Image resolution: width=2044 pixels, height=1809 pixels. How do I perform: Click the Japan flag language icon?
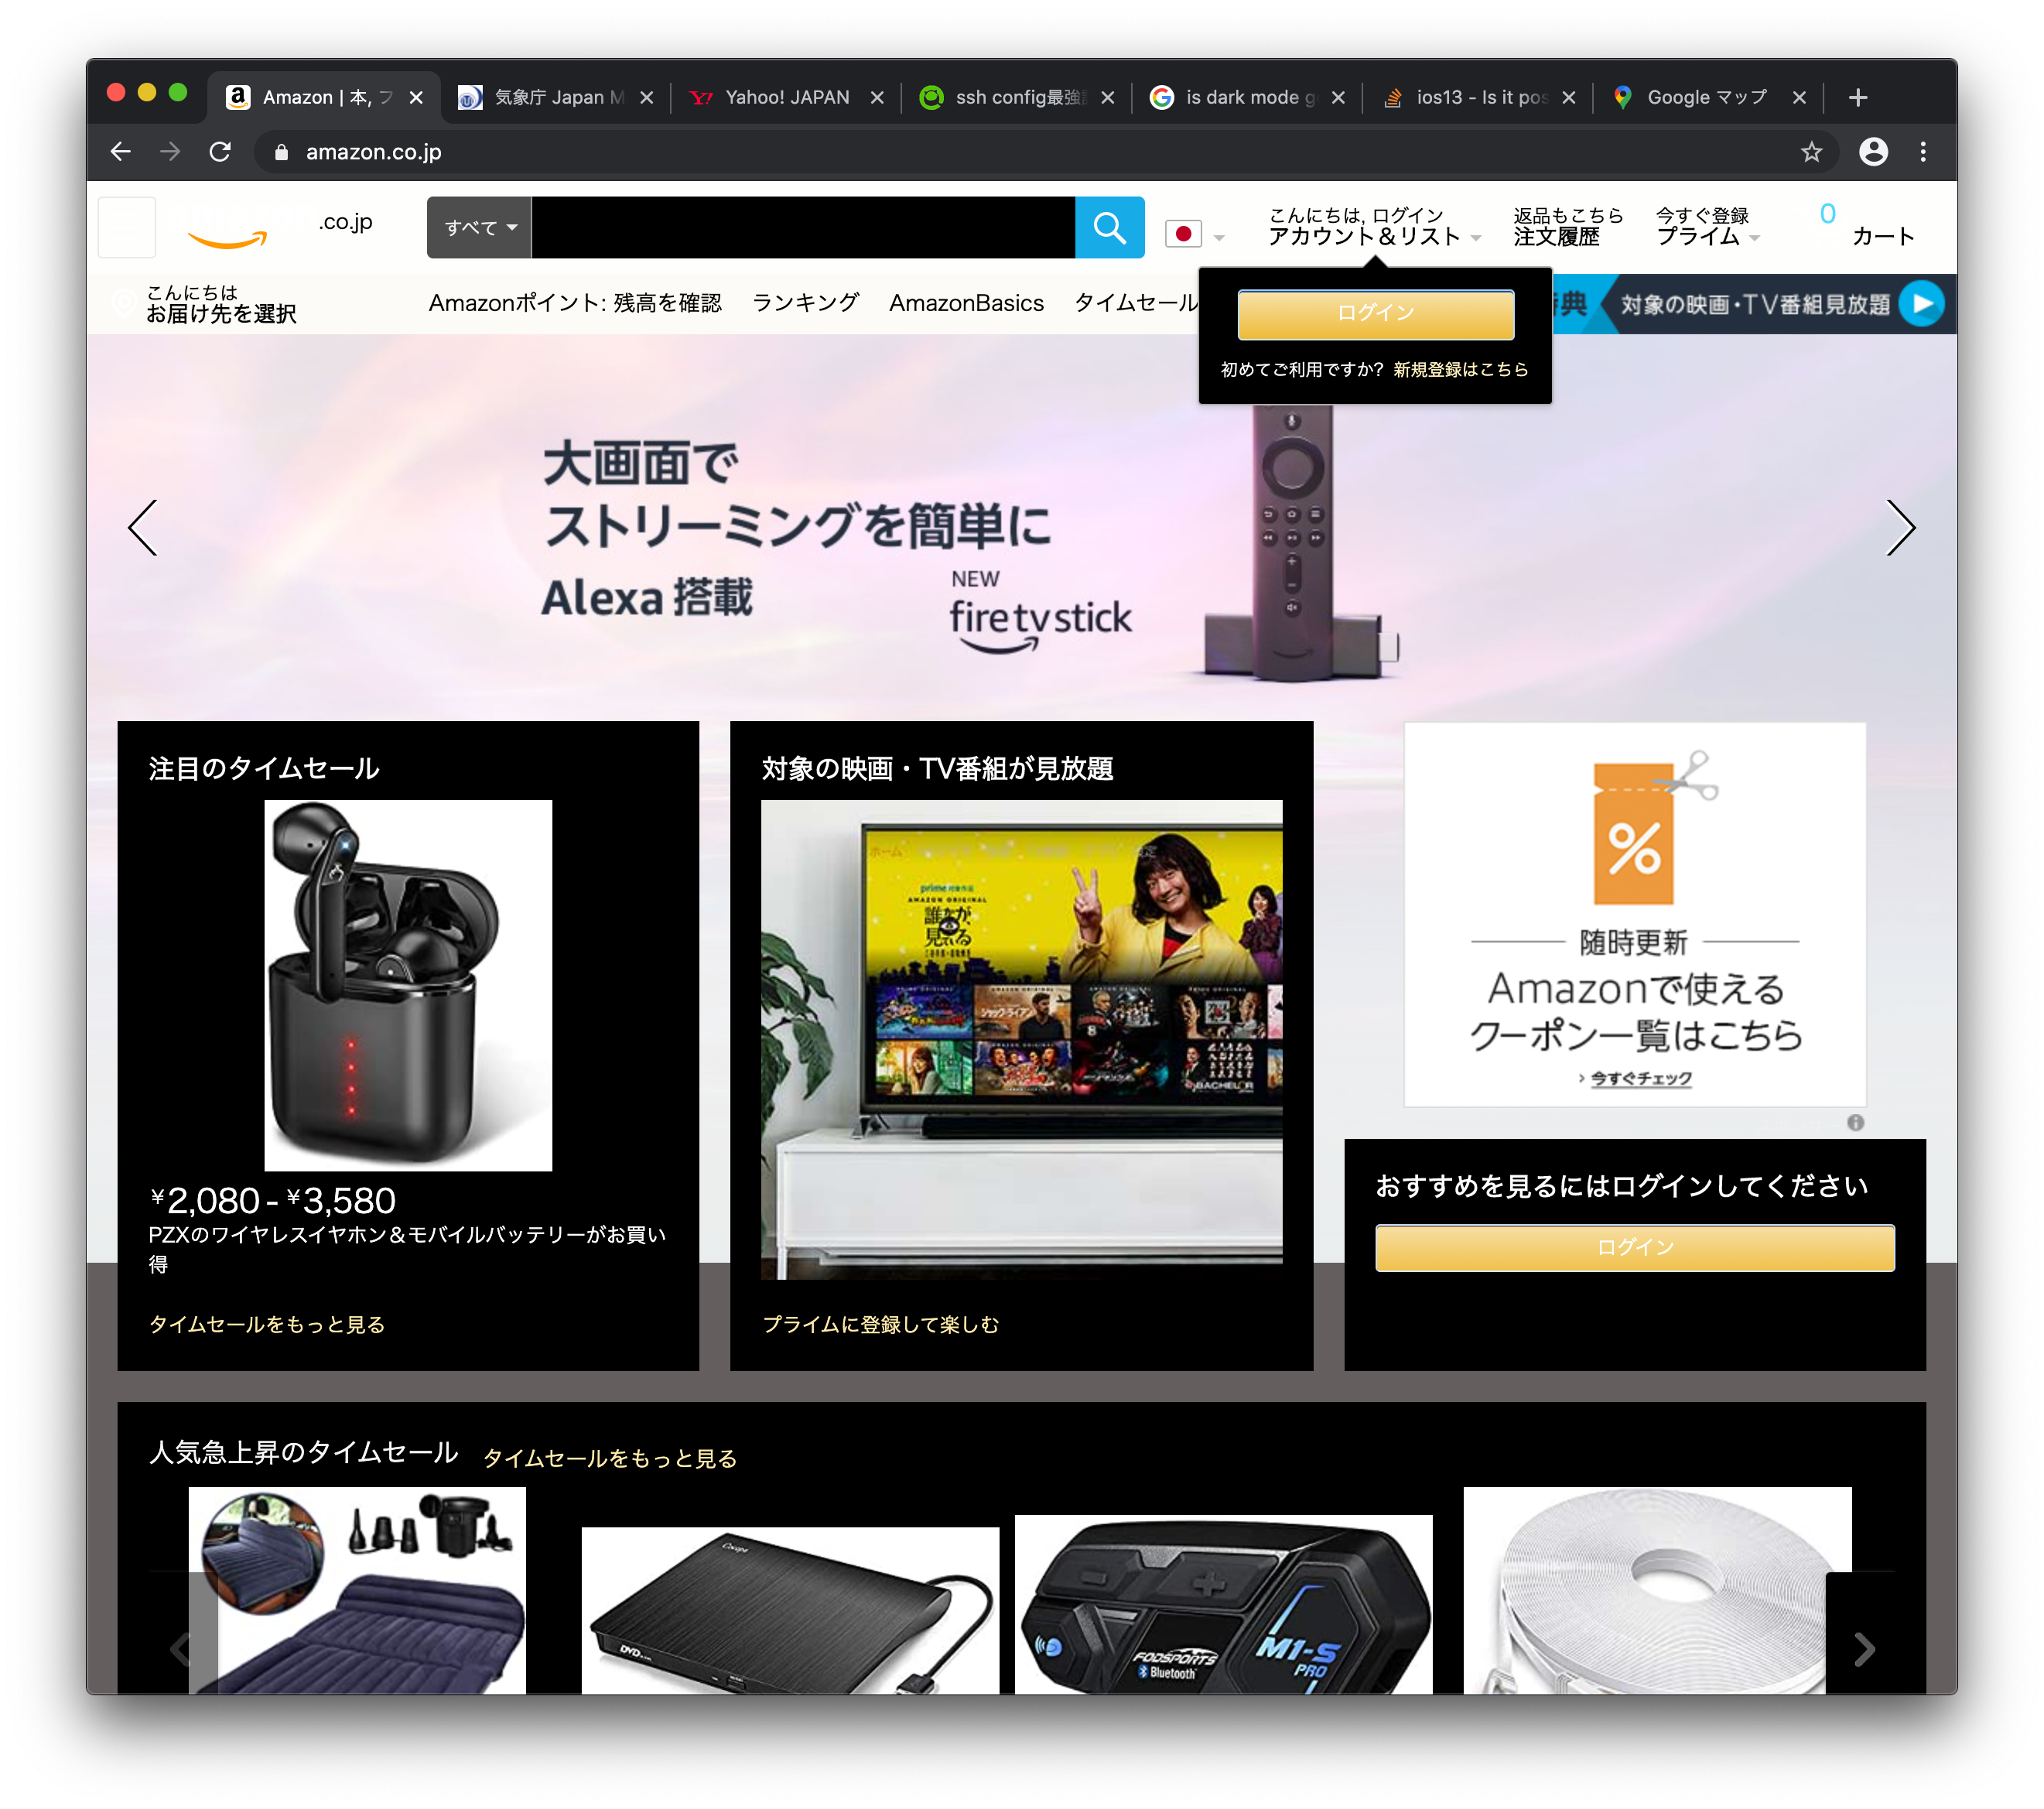[x=1183, y=234]
